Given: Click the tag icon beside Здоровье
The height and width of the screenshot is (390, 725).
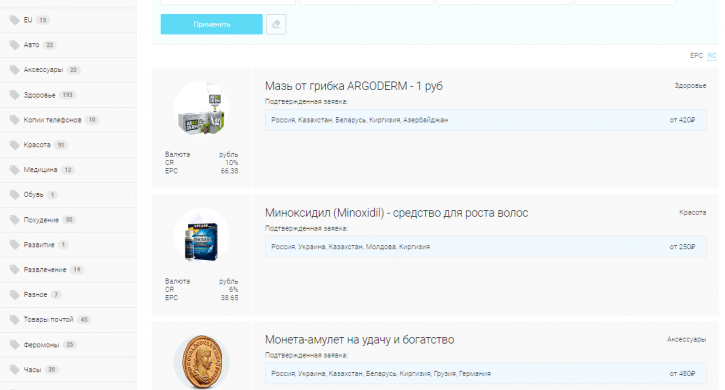Looking at the screenshot, I should pyautogui.click(x=14, y=95).
